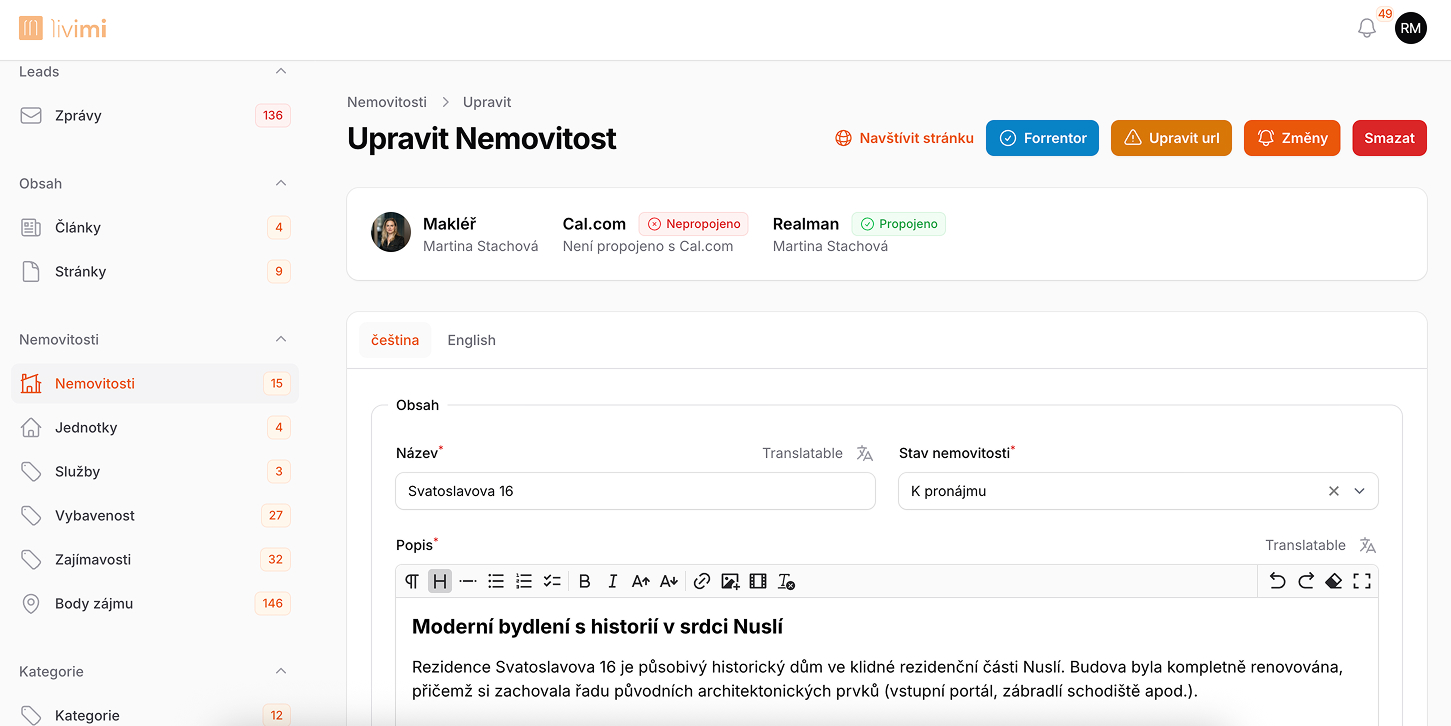Viewport: 1451px width, 726px height.
Task: Collapse the Obsah sidebar section
Action: (x=281, y=183)
